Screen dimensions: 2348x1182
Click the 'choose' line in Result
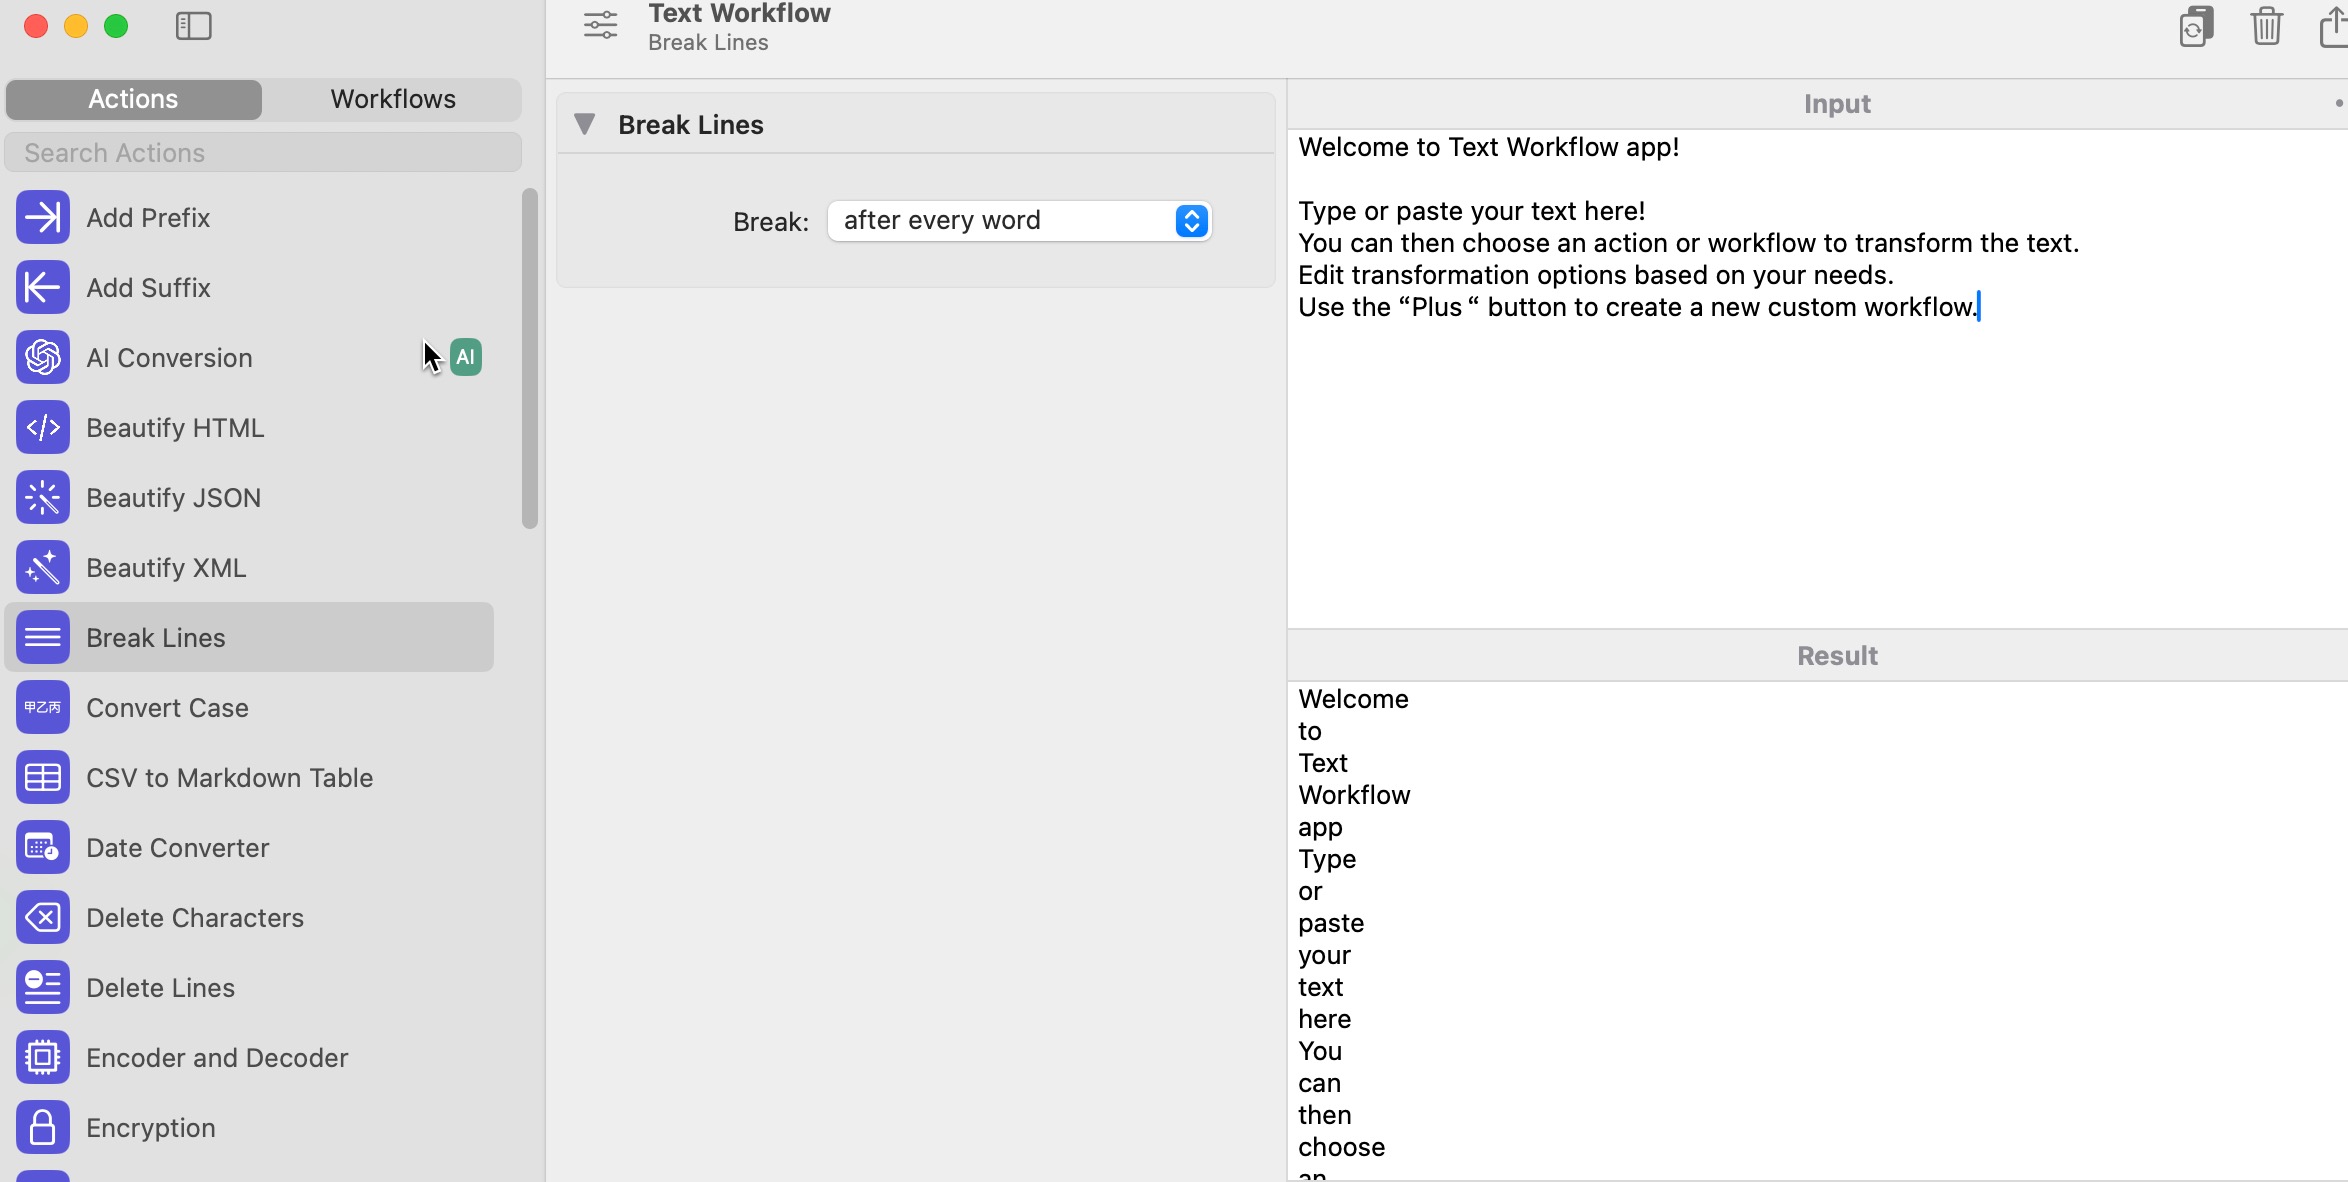click(x=1341, y=1147)
